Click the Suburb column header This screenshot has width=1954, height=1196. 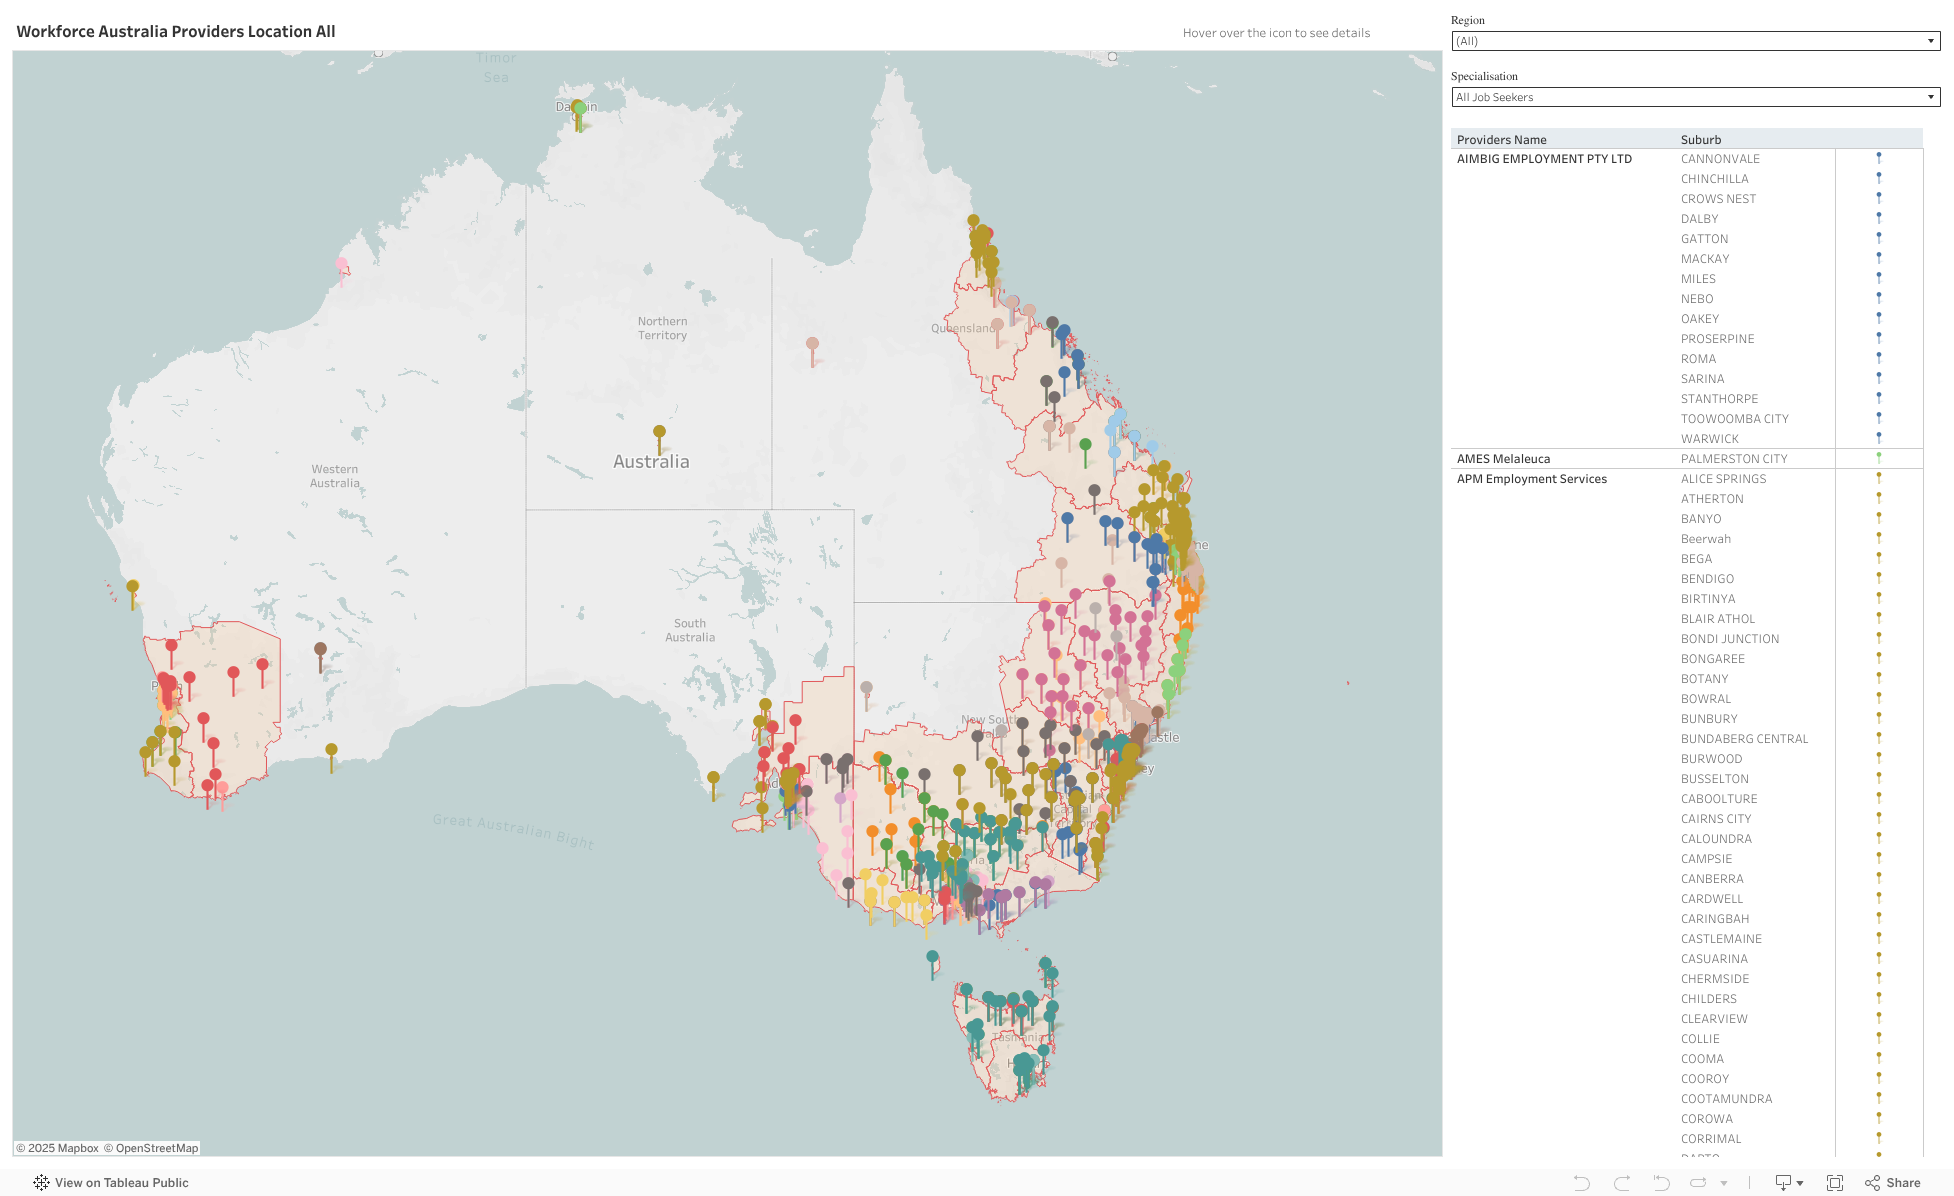[x=1700, y=140]
